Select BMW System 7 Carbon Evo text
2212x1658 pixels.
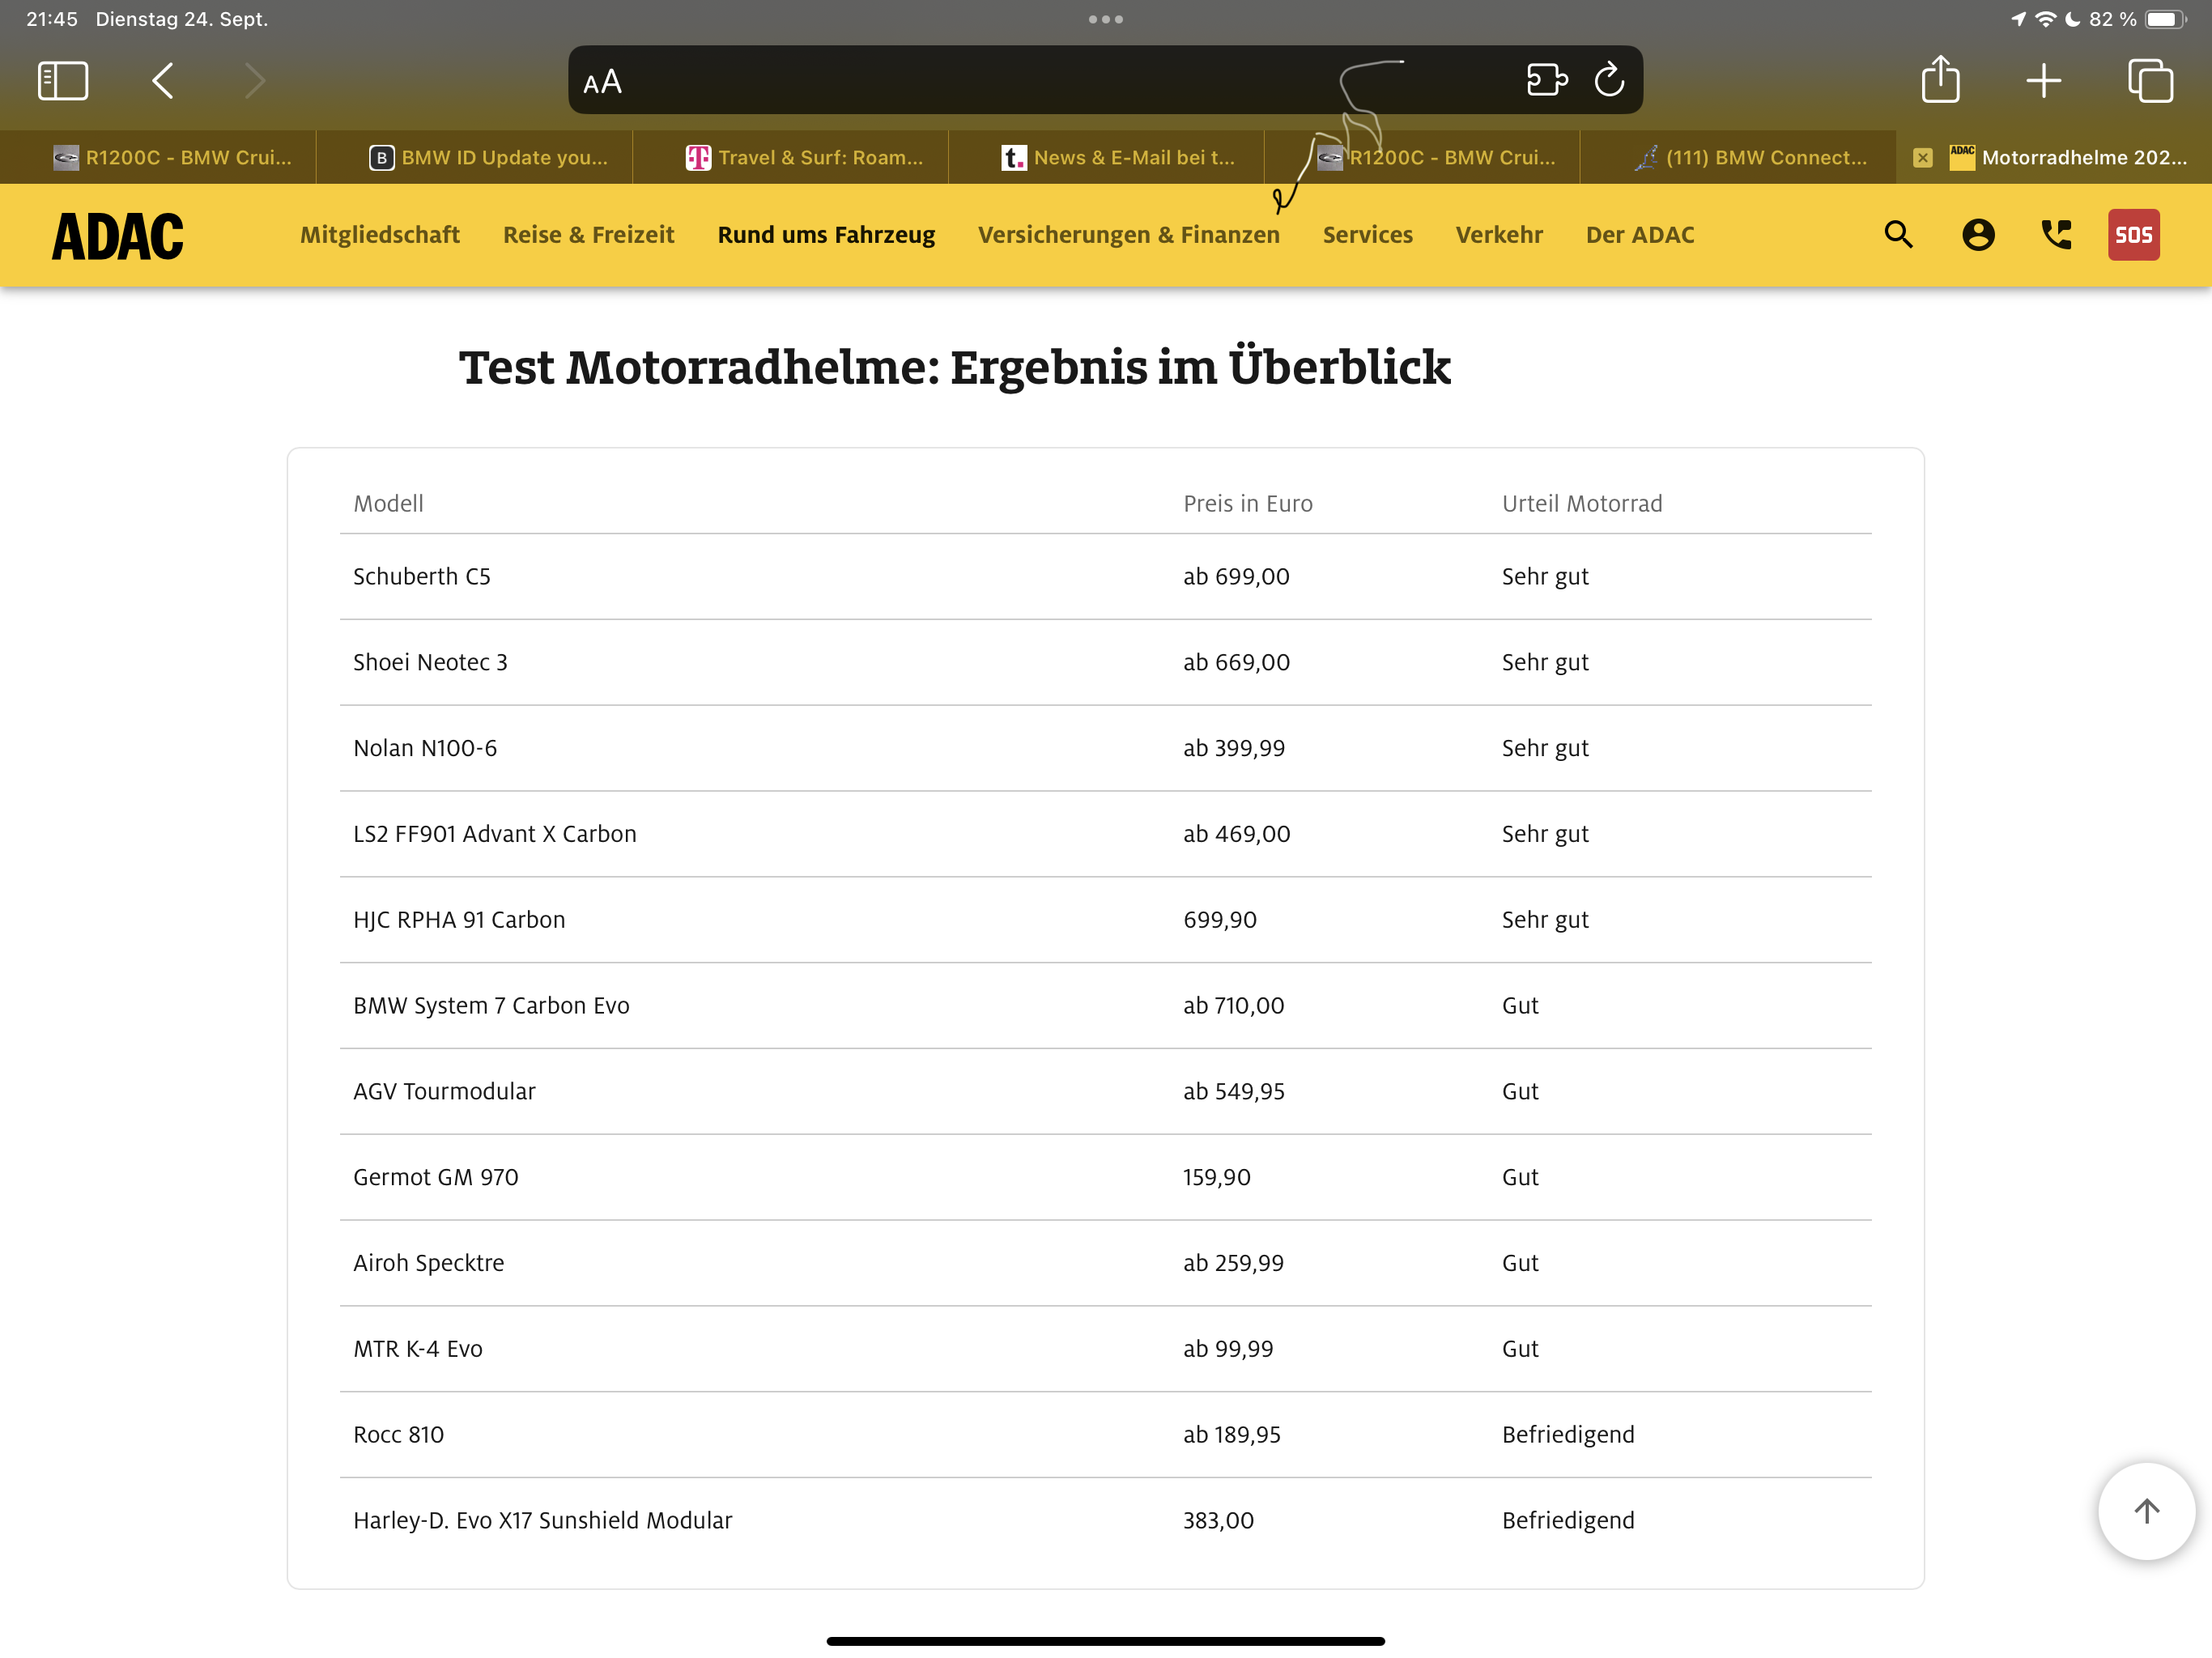tap(491, 1006)
